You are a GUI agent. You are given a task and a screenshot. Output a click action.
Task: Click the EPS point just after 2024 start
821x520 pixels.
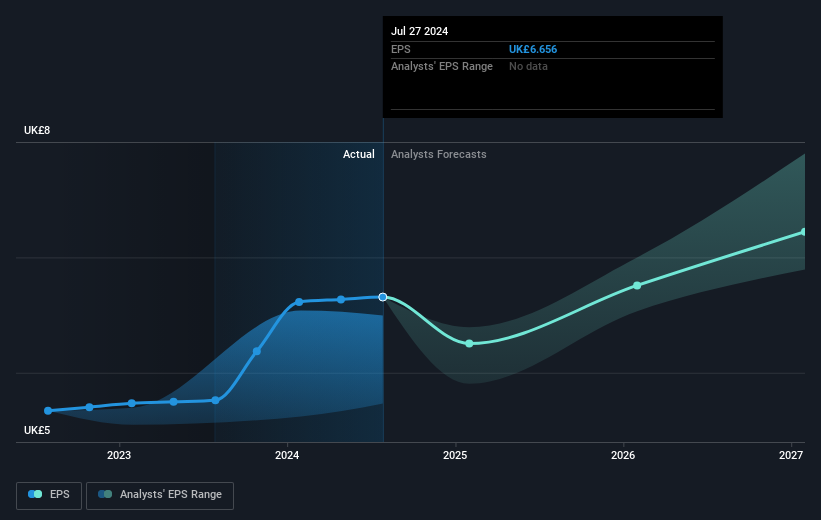299,302
